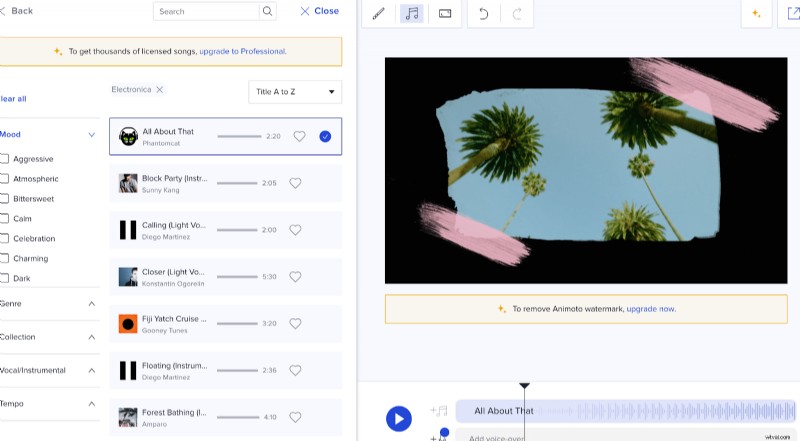Screen dimensions: 800x441
Task: Open the upgrade now watermark link
Action: (651, 309)
